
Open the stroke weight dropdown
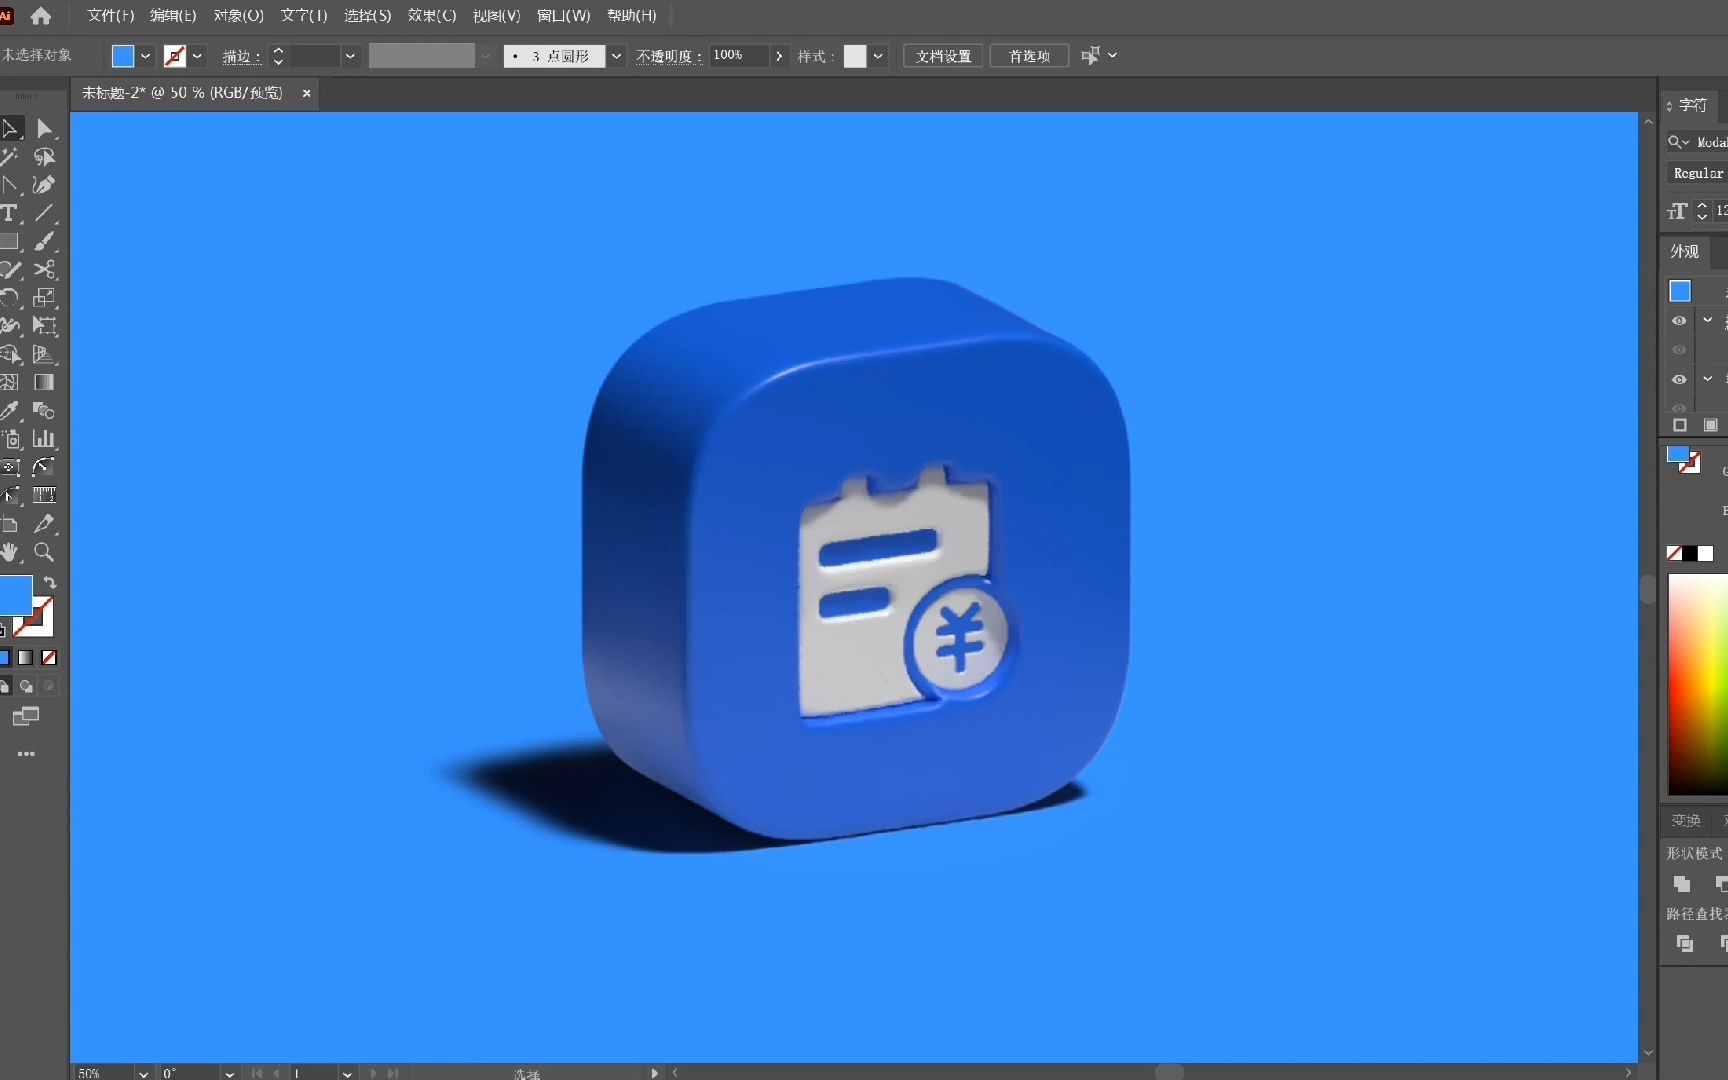350,56
